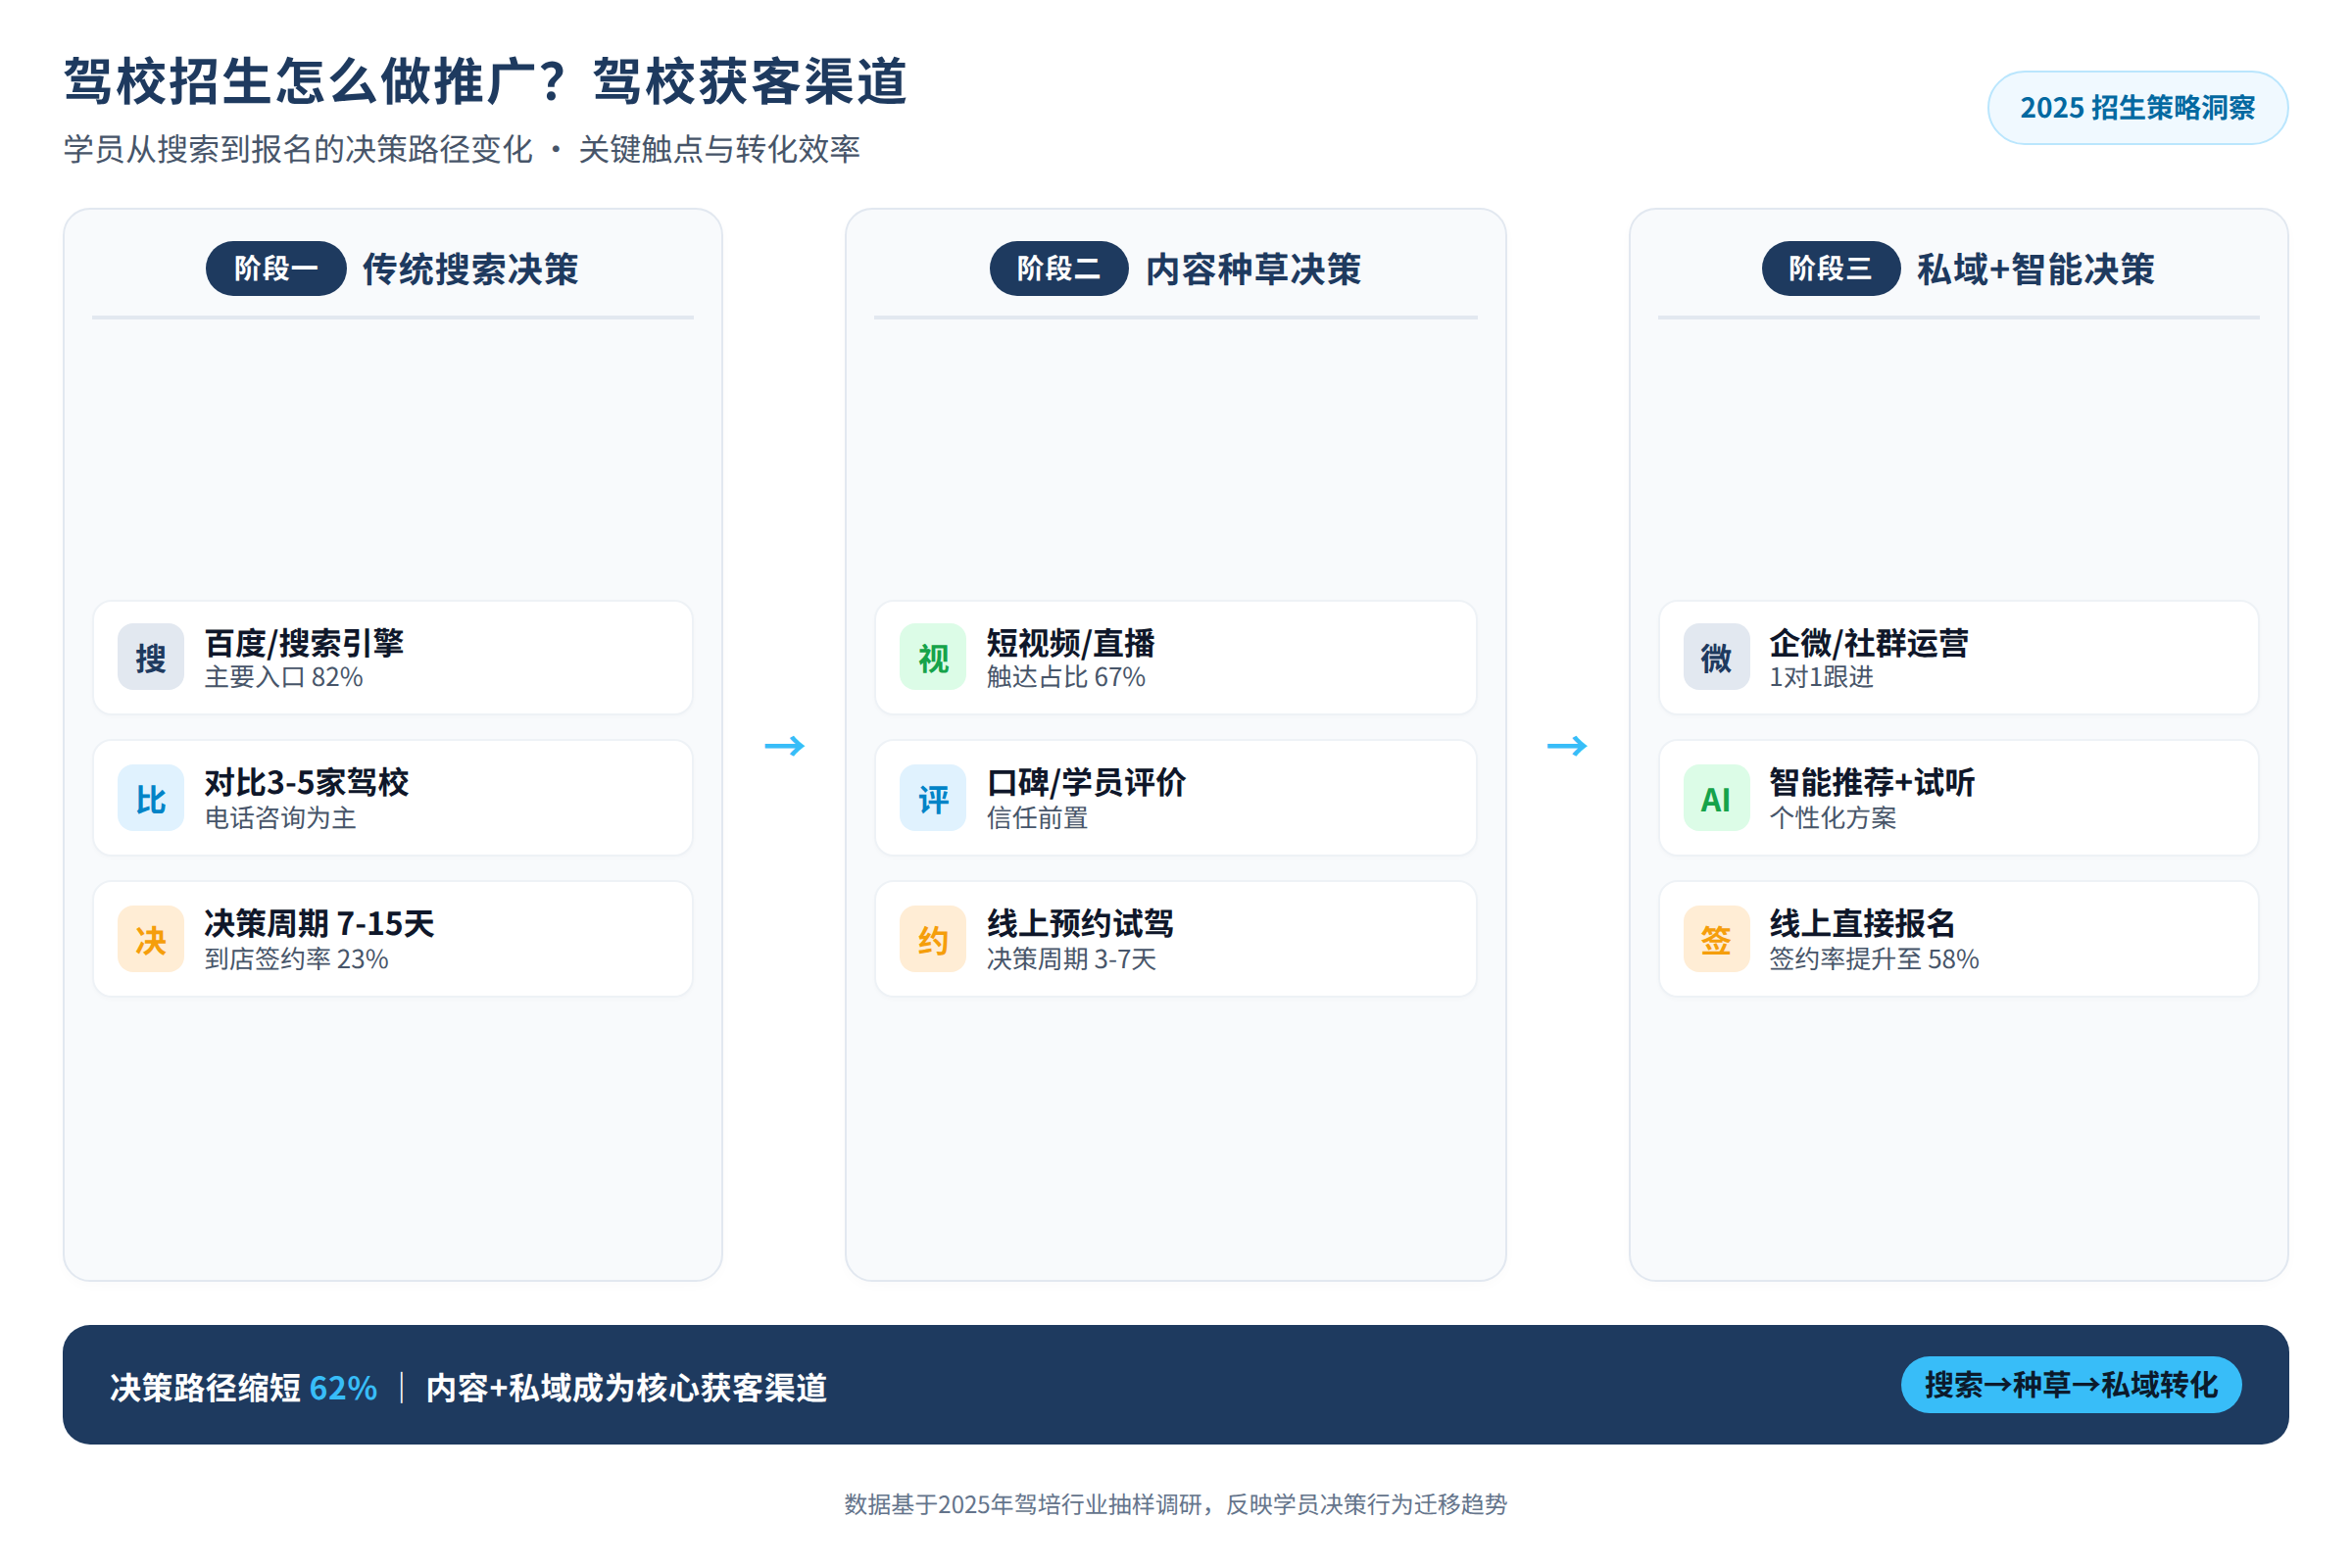Click the 阶段二 badge
The width and height of the screenshot is (2352, 1568).
(x=1059, y=268)
